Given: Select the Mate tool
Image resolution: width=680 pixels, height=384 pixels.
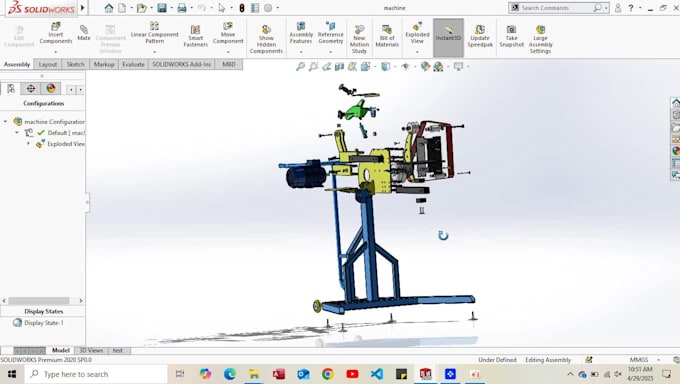Looking at the screenshot, I should click(84, 33).
